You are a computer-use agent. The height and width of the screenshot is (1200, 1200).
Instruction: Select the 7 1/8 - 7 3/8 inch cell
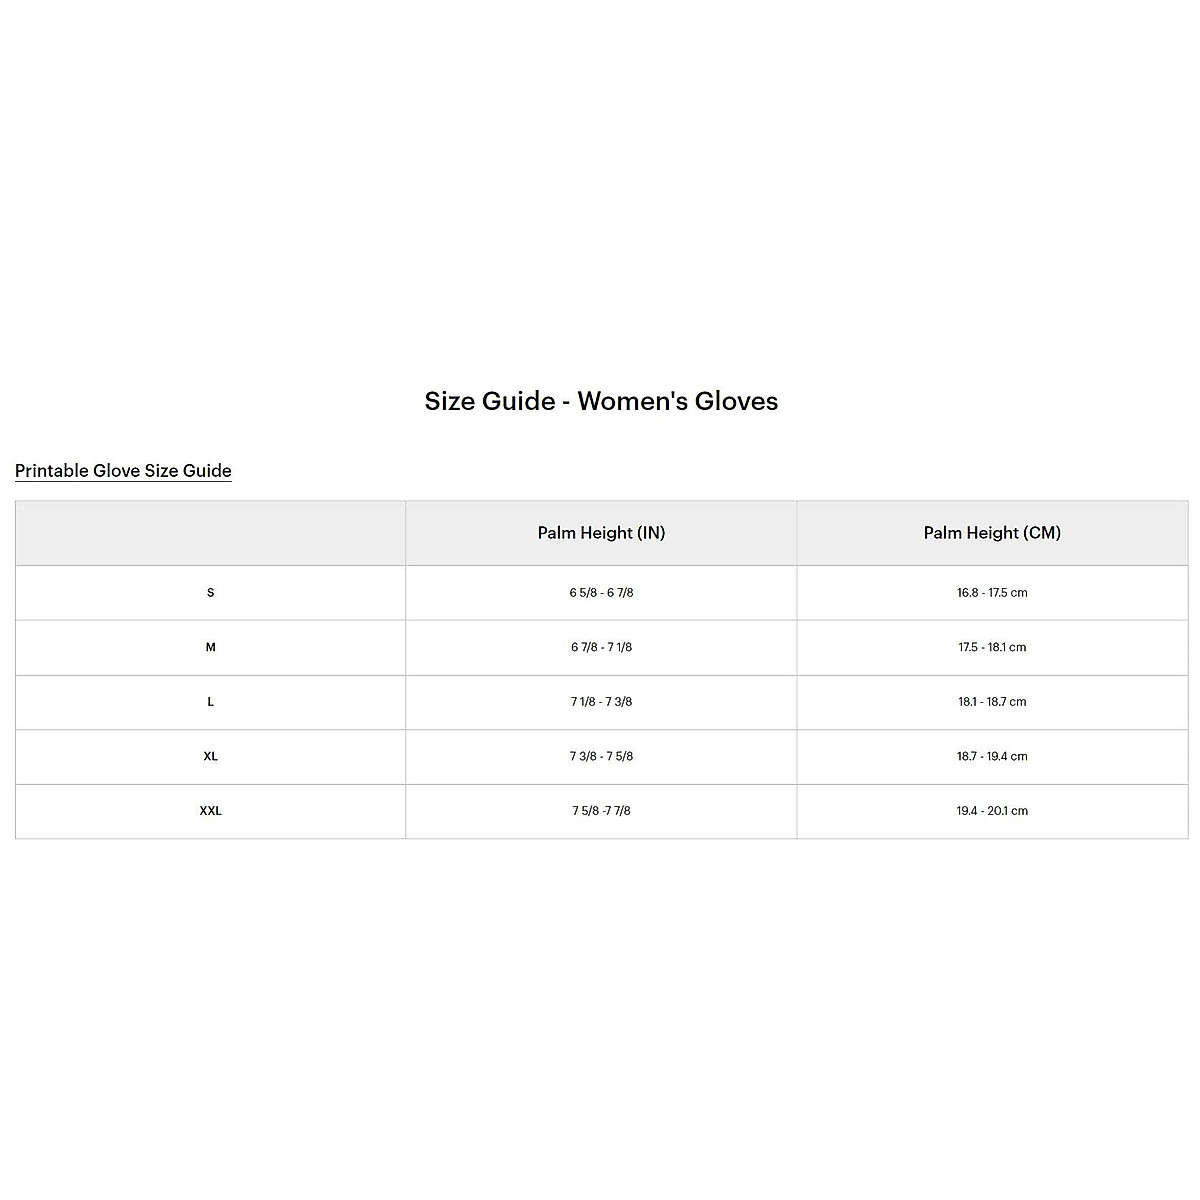tap(601, 702)
